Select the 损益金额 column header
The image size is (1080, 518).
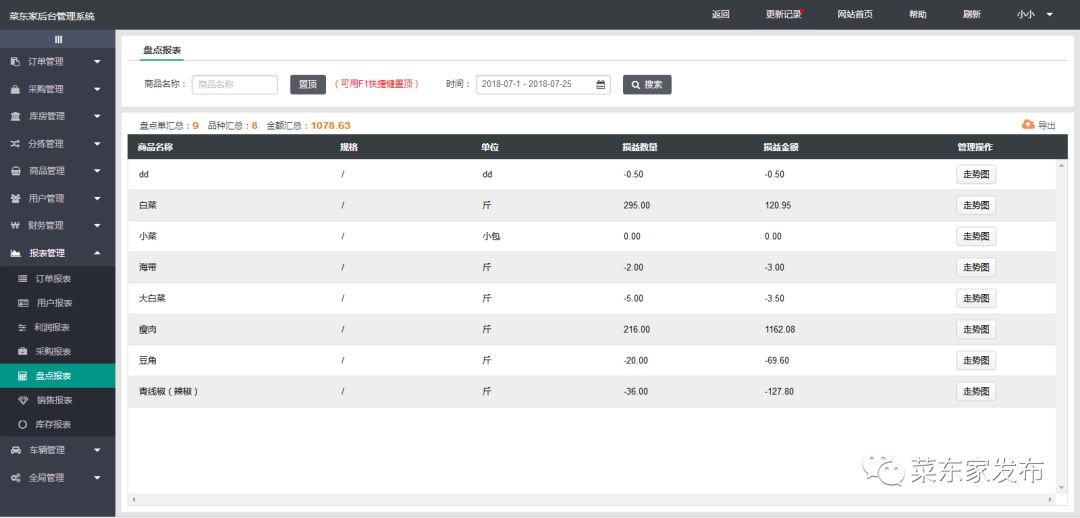pyautogui.click(x=780, y=147)
